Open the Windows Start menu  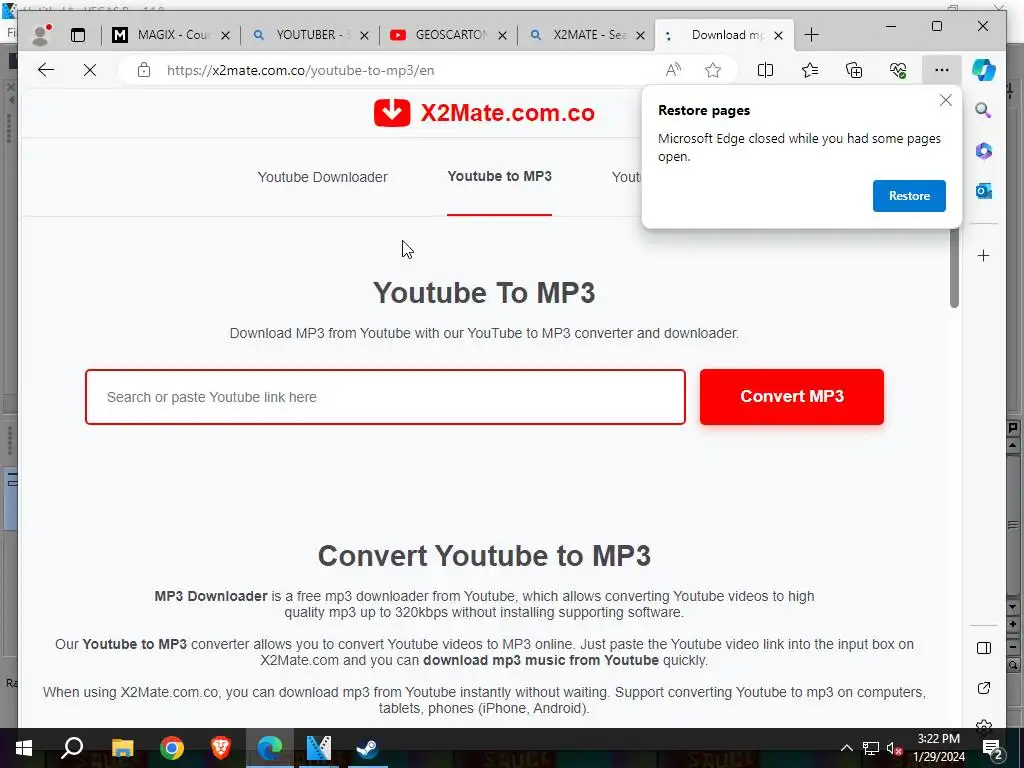(x=24, y=748)
